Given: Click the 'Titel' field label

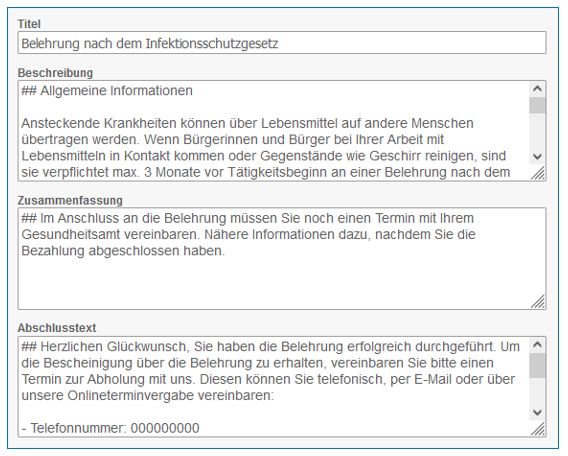Looking at the screenshot, I should pos(29,24).
